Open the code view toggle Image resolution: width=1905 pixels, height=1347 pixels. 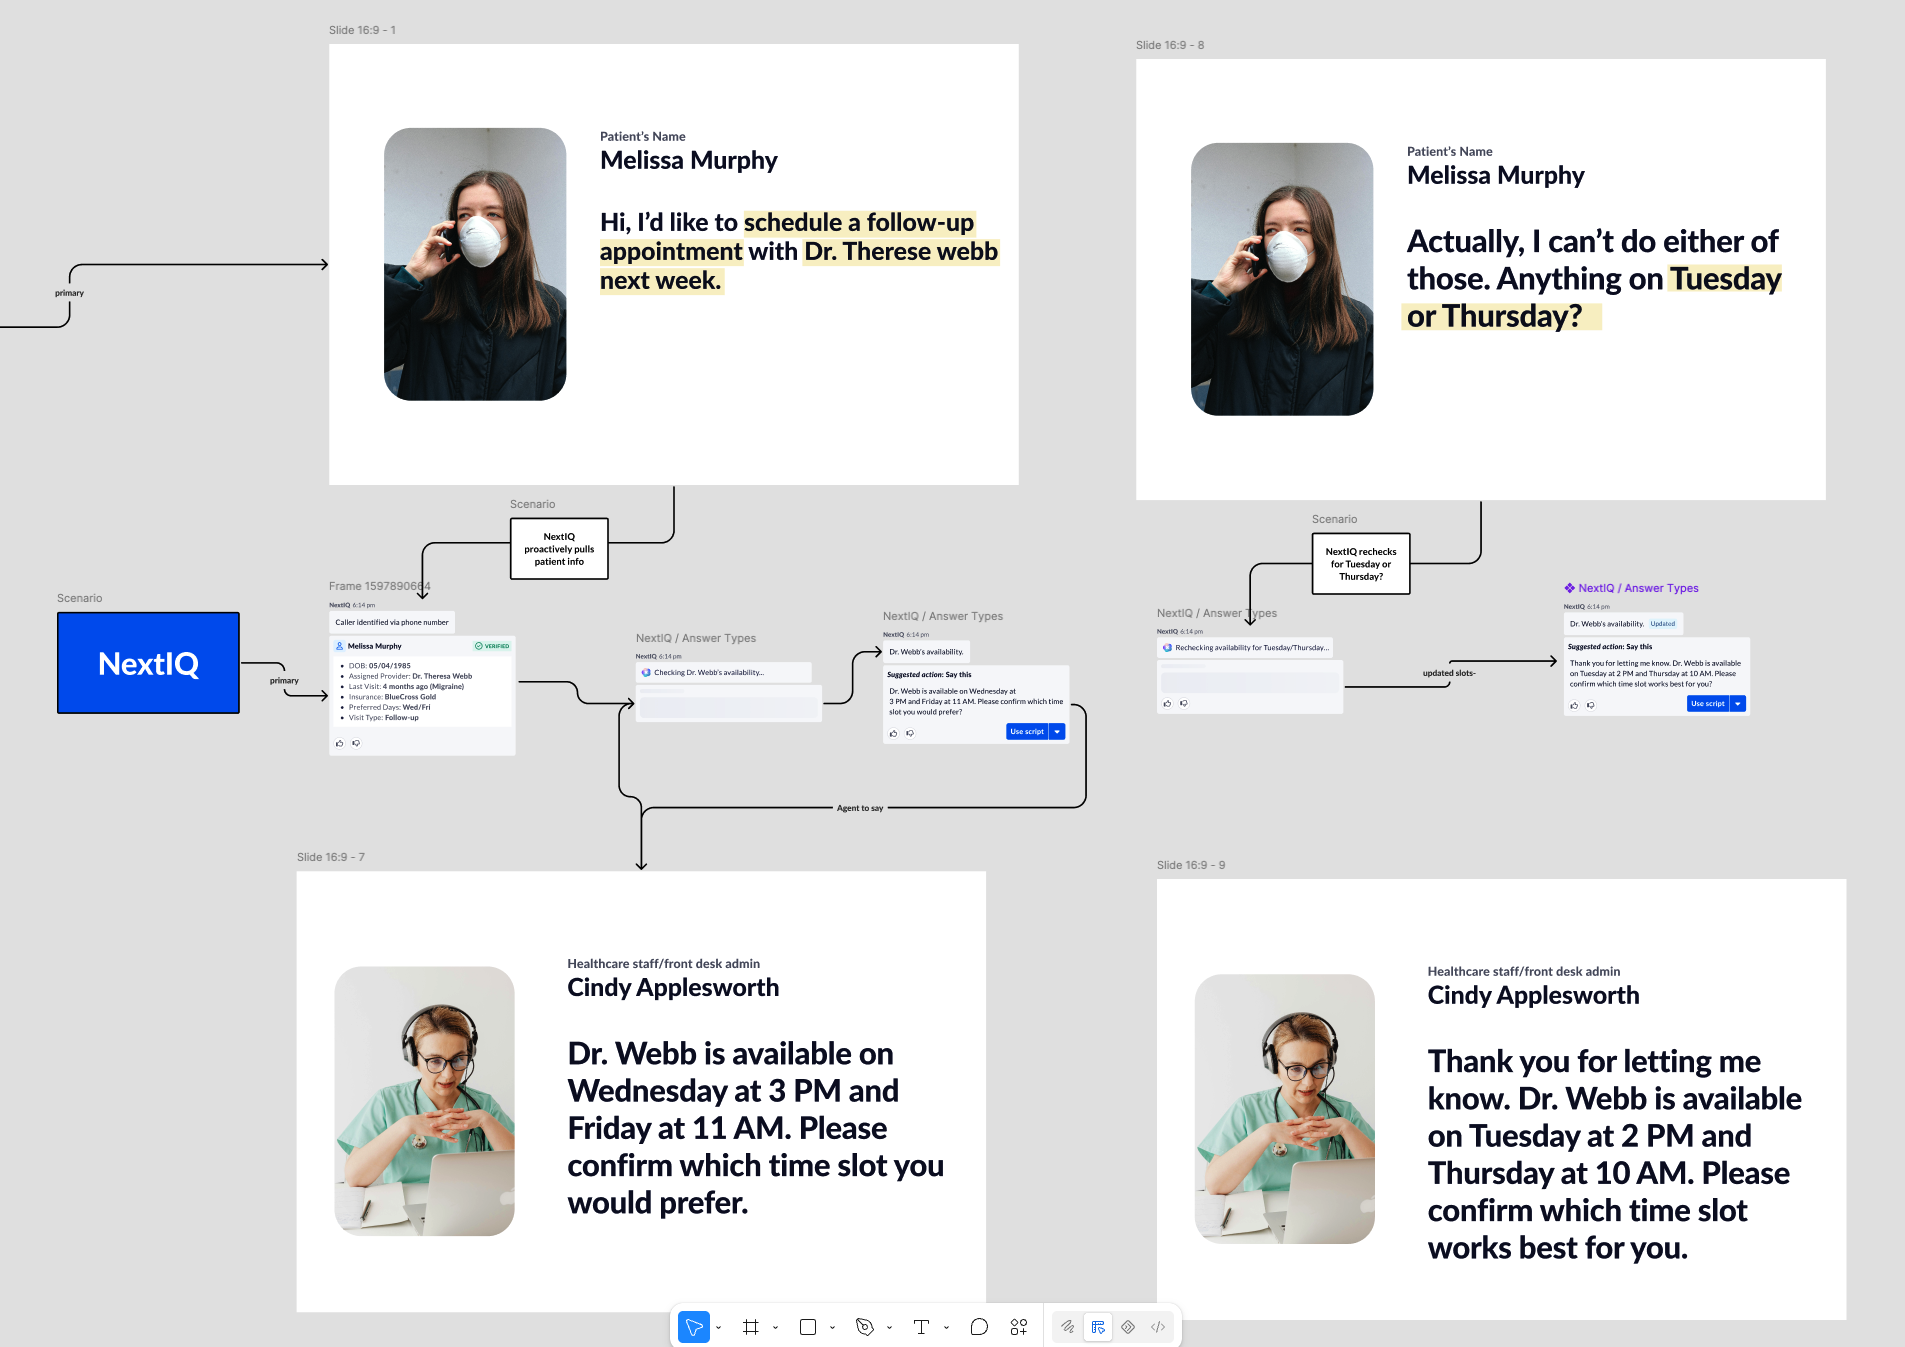pos(1158,1327)
